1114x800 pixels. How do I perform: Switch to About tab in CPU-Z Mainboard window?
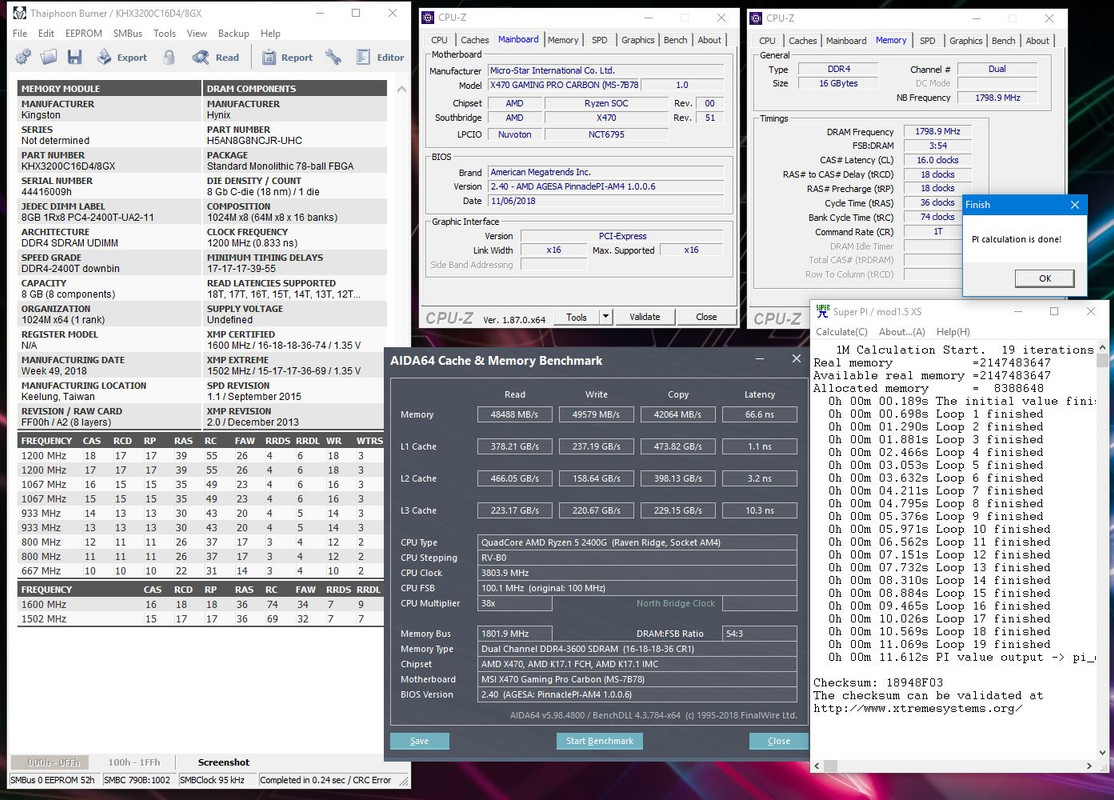(709, 40)
